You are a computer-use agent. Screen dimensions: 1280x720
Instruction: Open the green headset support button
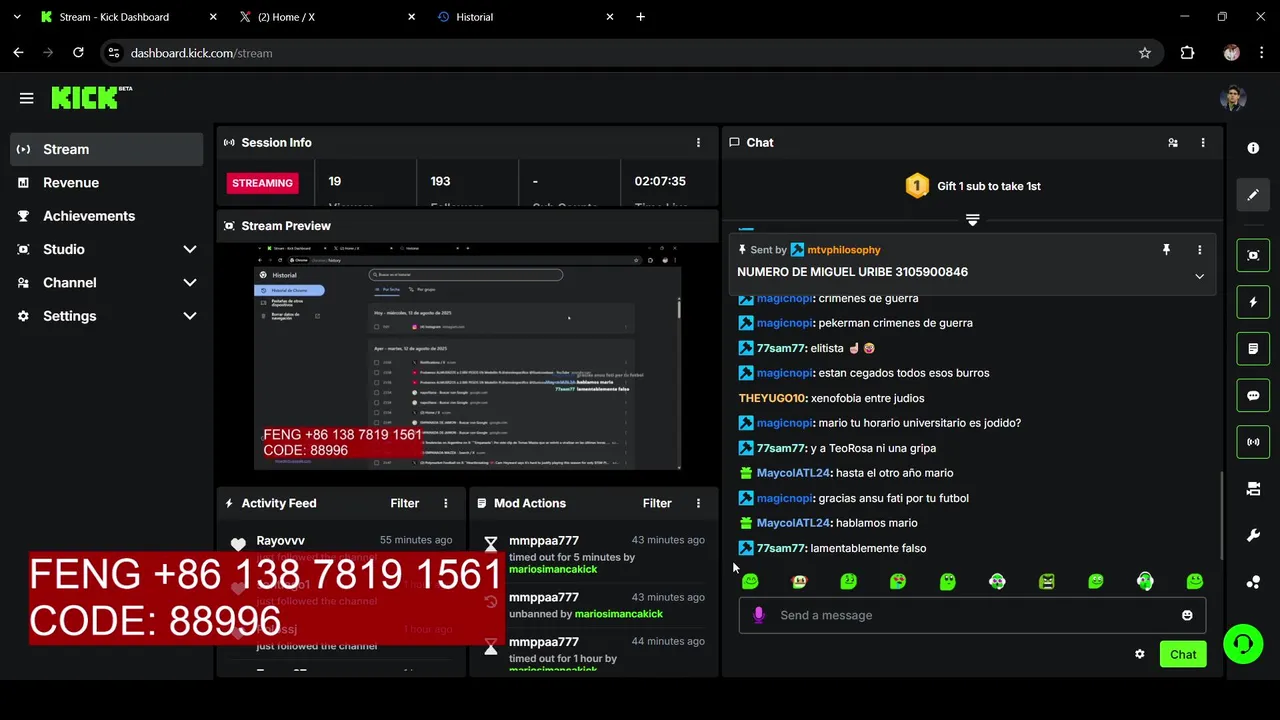pyautogui.click(x=1243, y=644)
